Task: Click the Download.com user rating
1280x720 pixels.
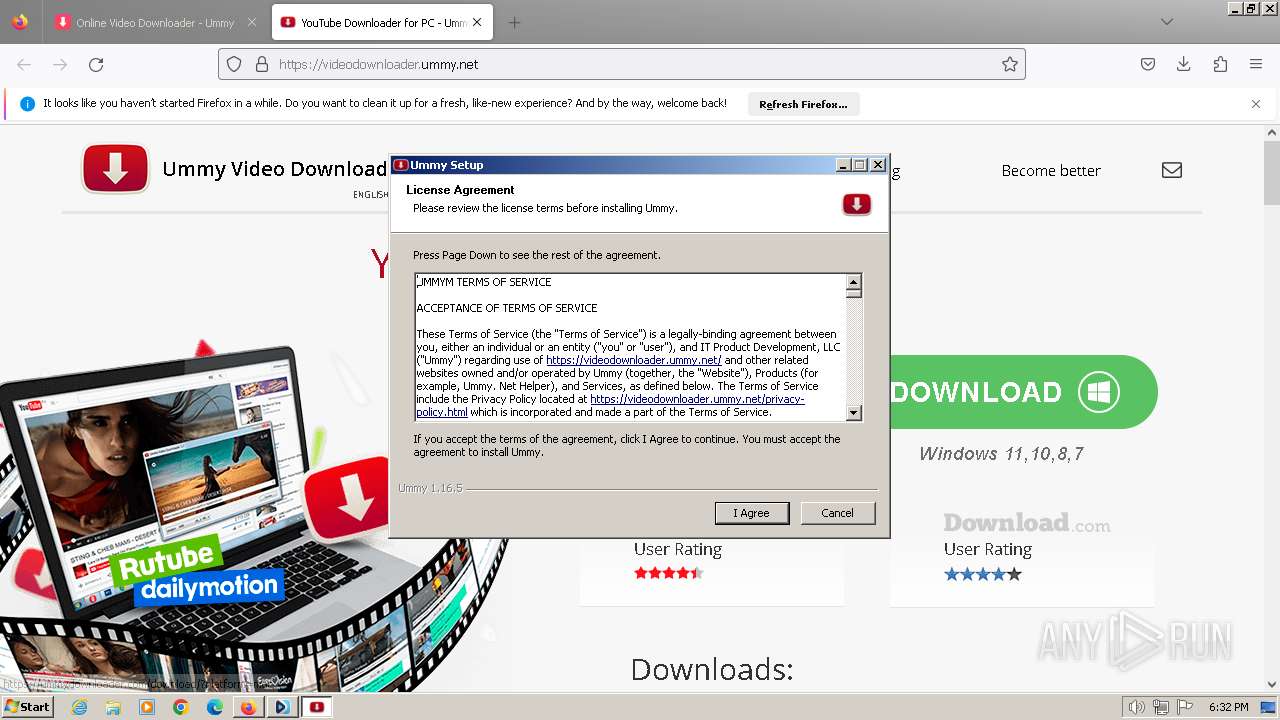Action: [x=983, y=574]
